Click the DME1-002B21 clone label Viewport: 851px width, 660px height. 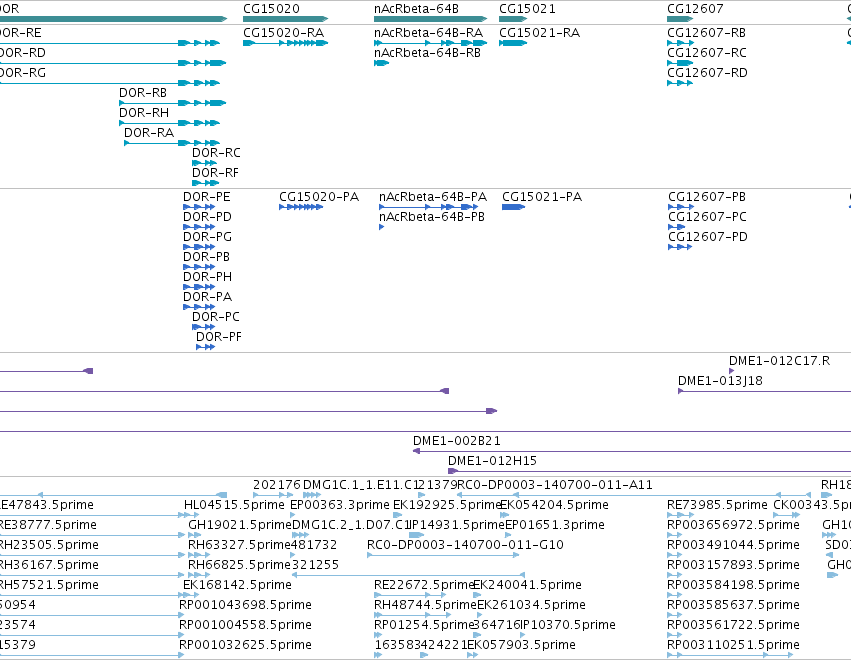click(x=457, y=441)
